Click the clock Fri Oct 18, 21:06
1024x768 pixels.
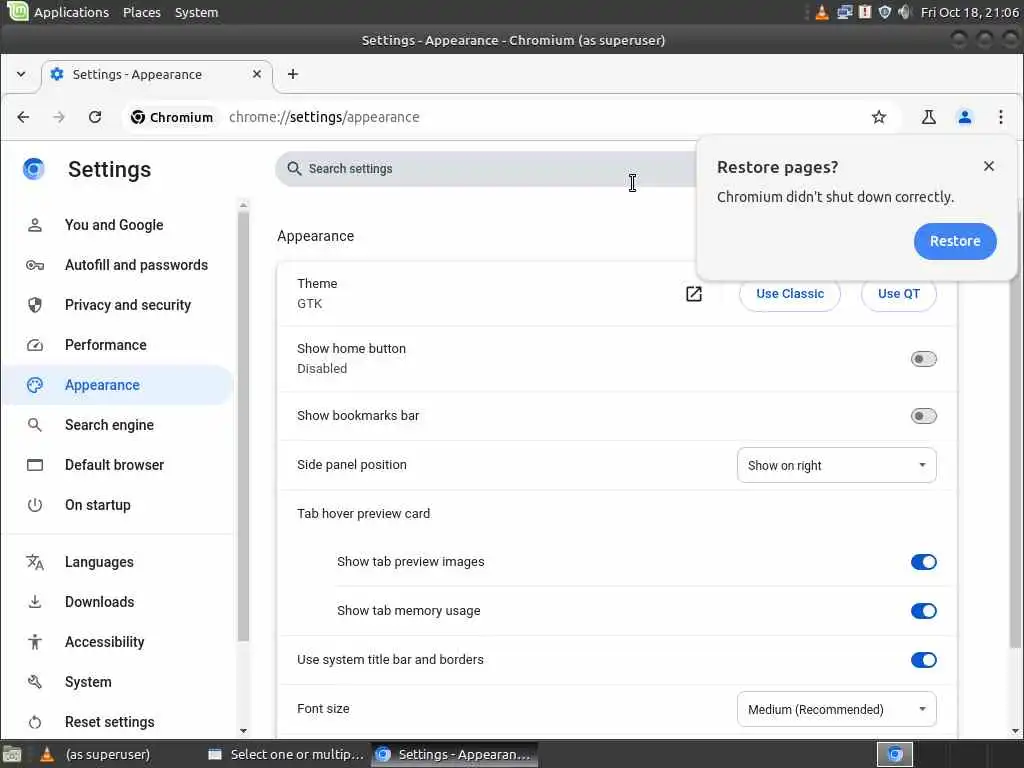click(x=969, y=12)
